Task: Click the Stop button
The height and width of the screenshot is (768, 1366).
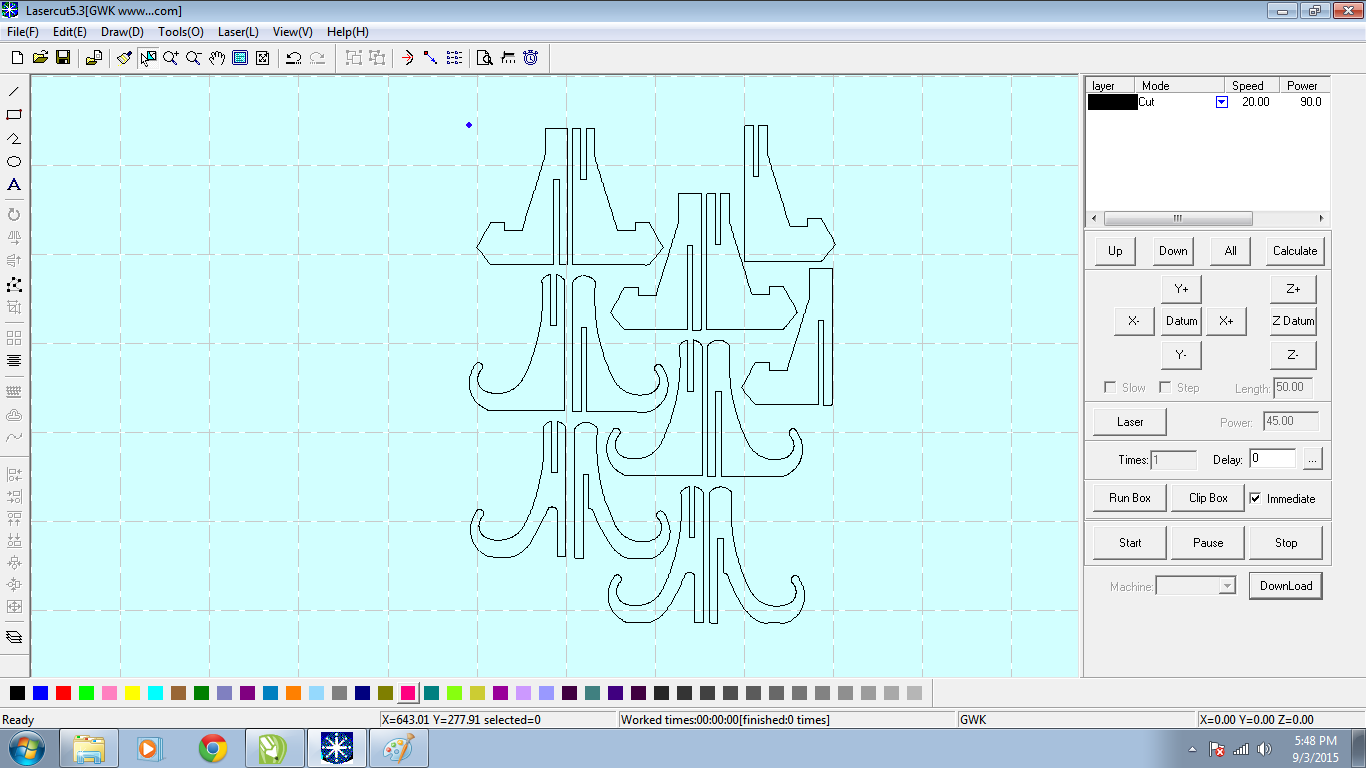Action: tap(1286, 543)
